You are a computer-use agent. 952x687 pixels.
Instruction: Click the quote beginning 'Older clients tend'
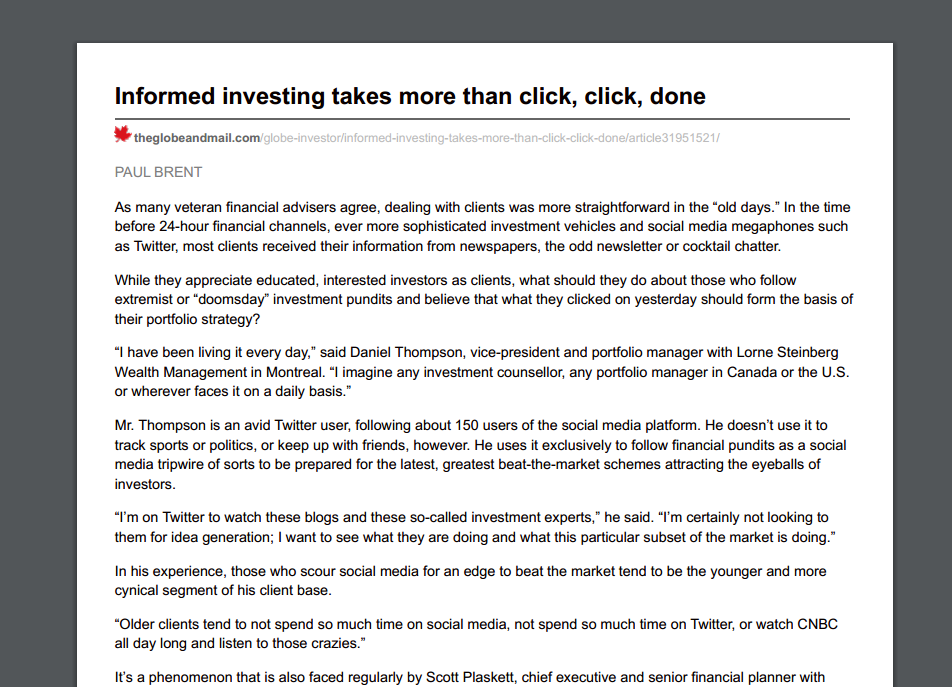click(x=477, y=634)
